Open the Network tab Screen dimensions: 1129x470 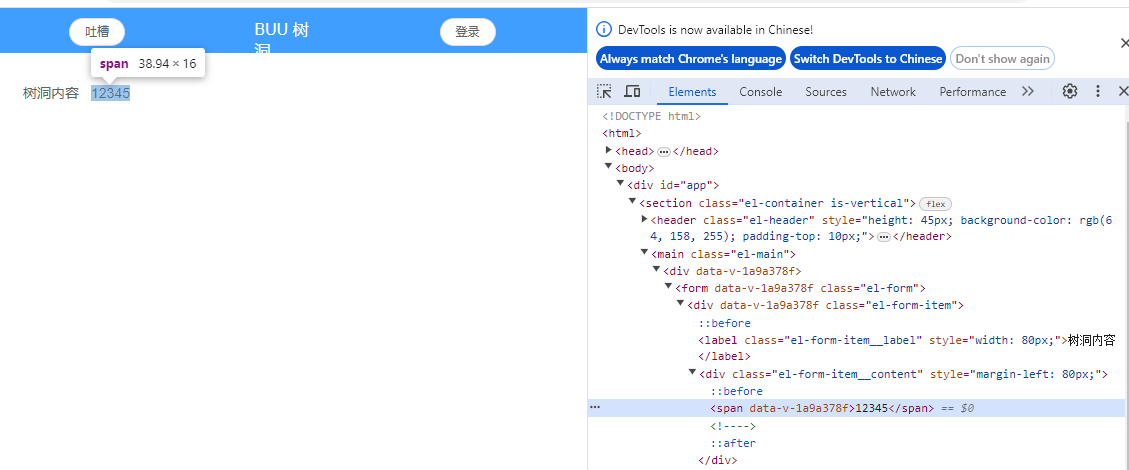point(892,91)
